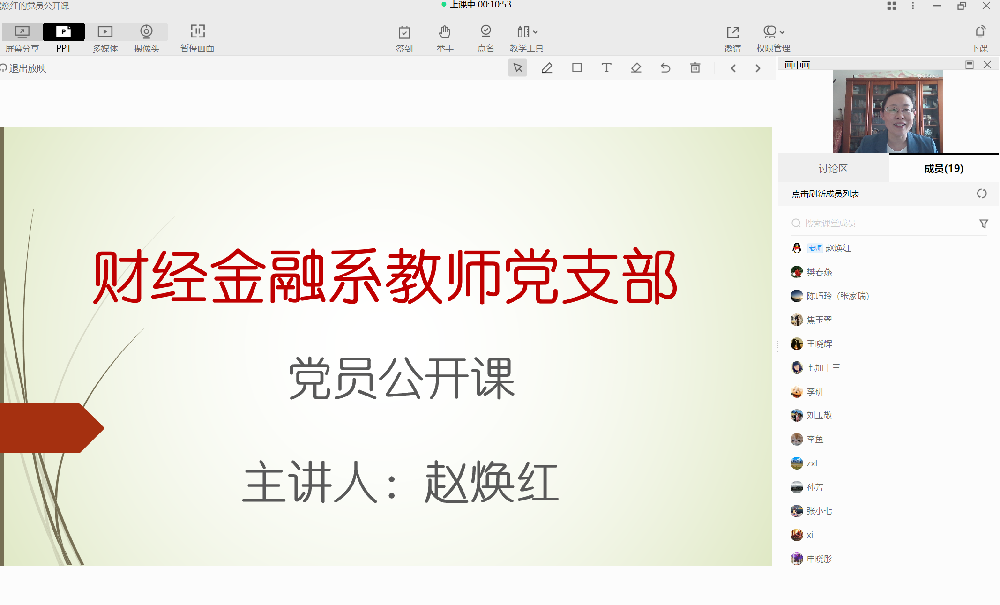Click the member search field
Image resolution: width=1000 pixels, height=605 pixels.
tap(880, 223)
